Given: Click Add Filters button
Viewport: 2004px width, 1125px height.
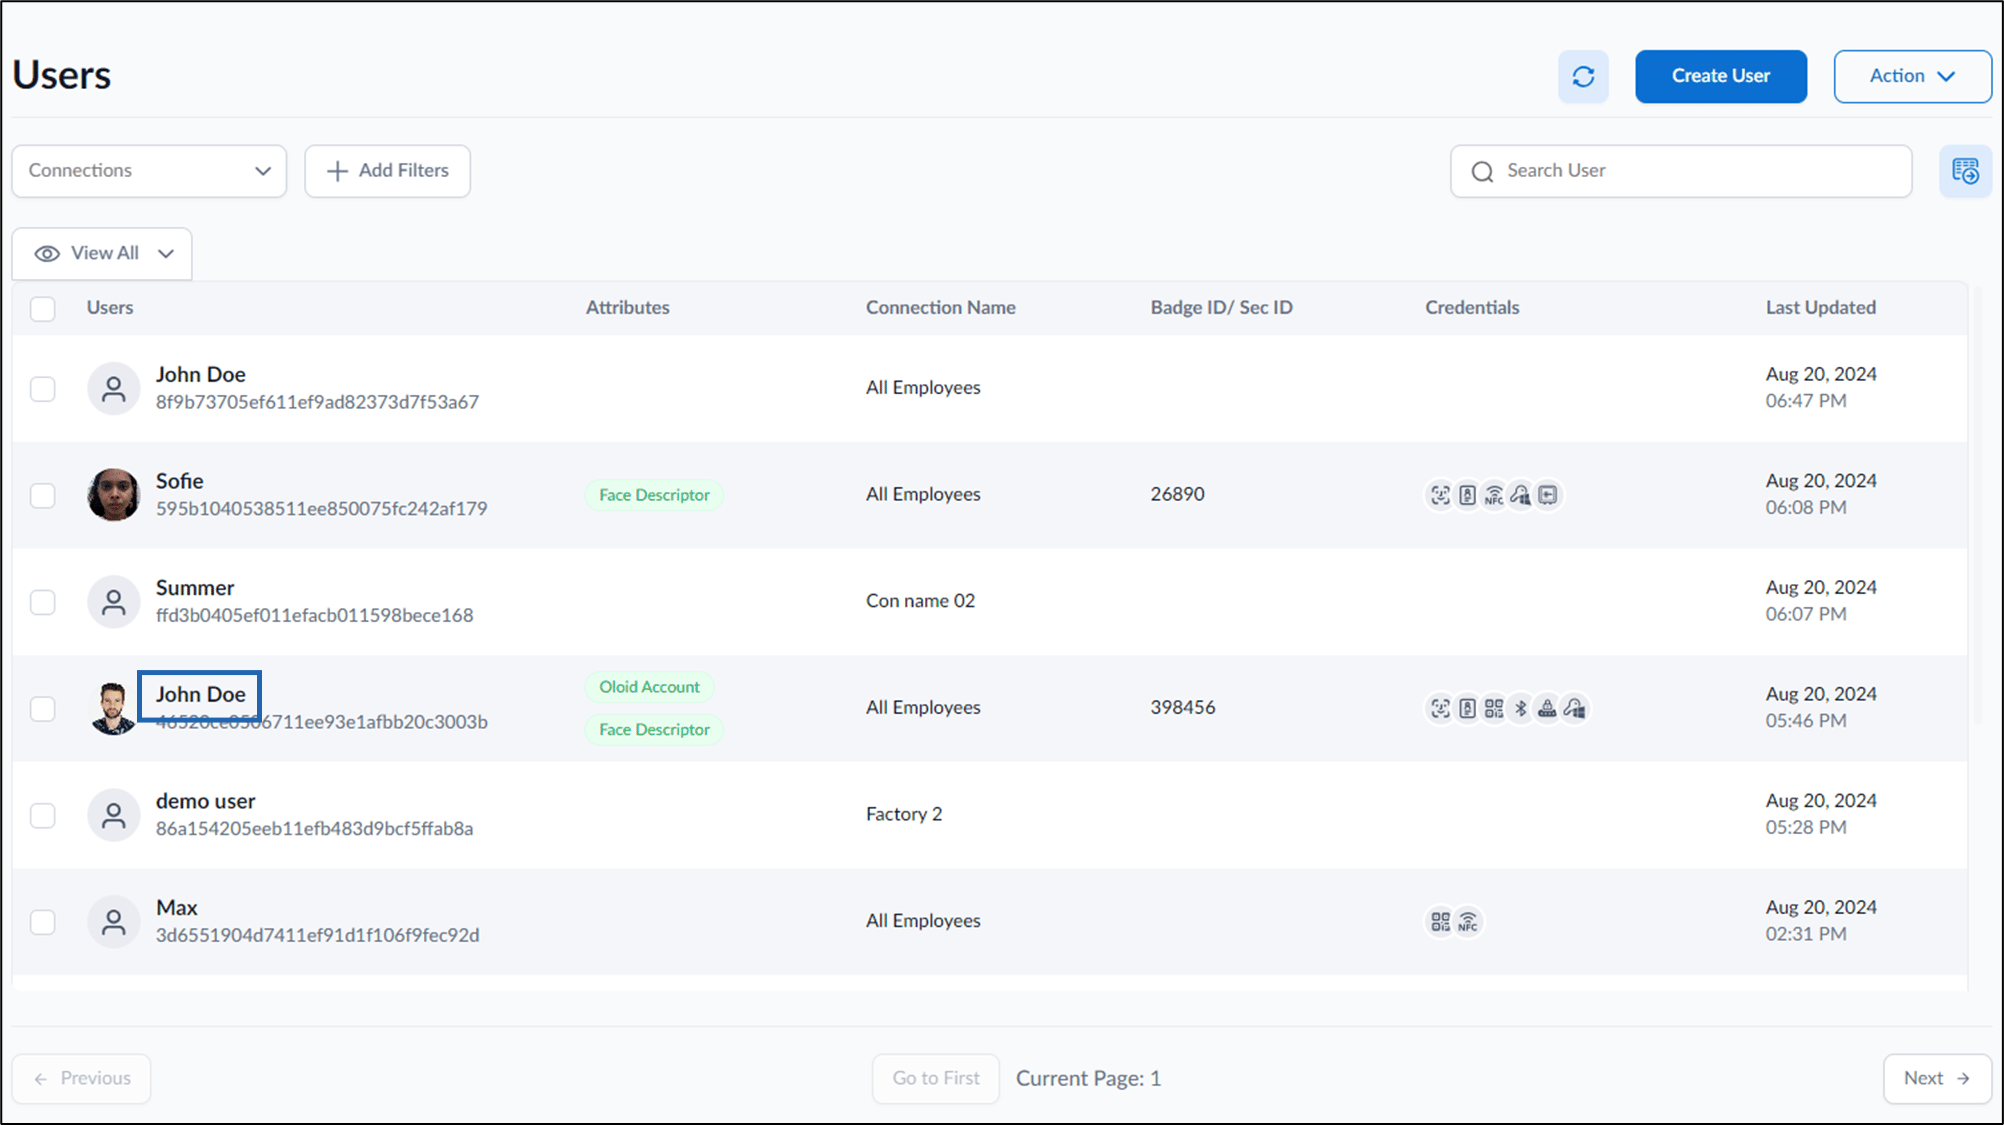Looking at the screenshot, I should [387, 171].
